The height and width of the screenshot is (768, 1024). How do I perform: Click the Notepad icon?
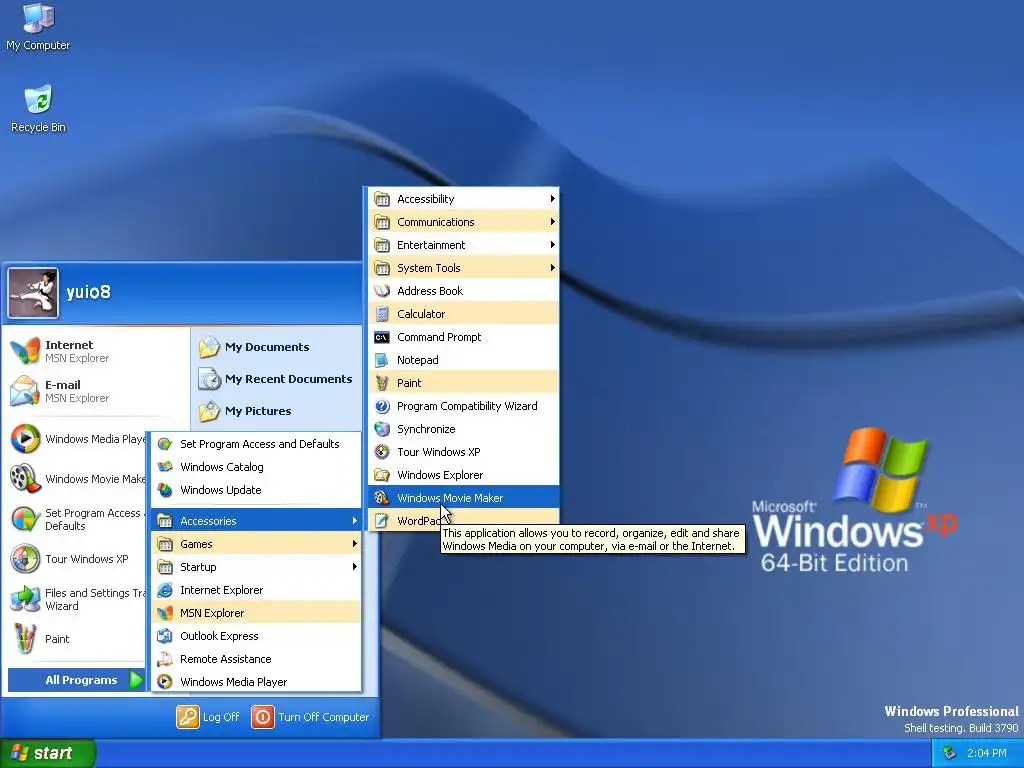pos(382,360)
